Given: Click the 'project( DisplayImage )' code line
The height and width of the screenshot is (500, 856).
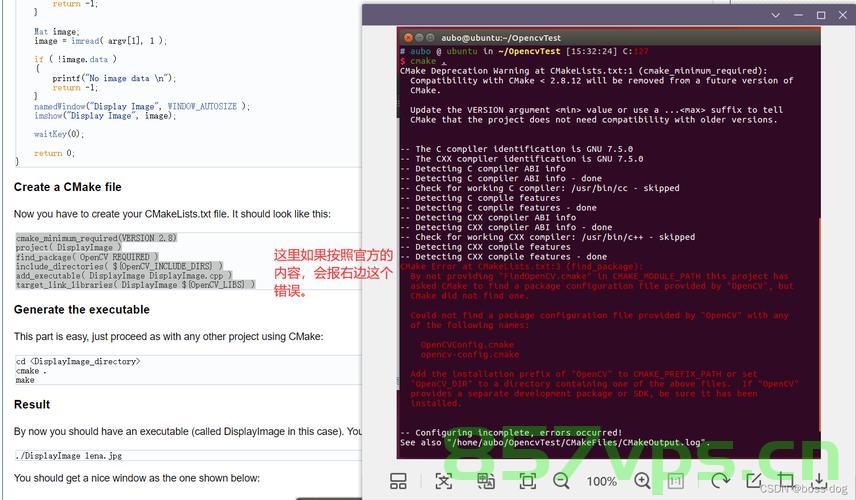Looking at the screenshot, I should pos(69,247).
